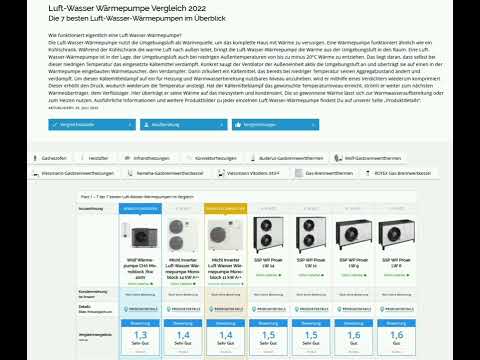Click offer arrow icon under SSP Proair LW 9
Image resolution: width=480 pixels, height=360 pixels.
(x=365, y=275)
